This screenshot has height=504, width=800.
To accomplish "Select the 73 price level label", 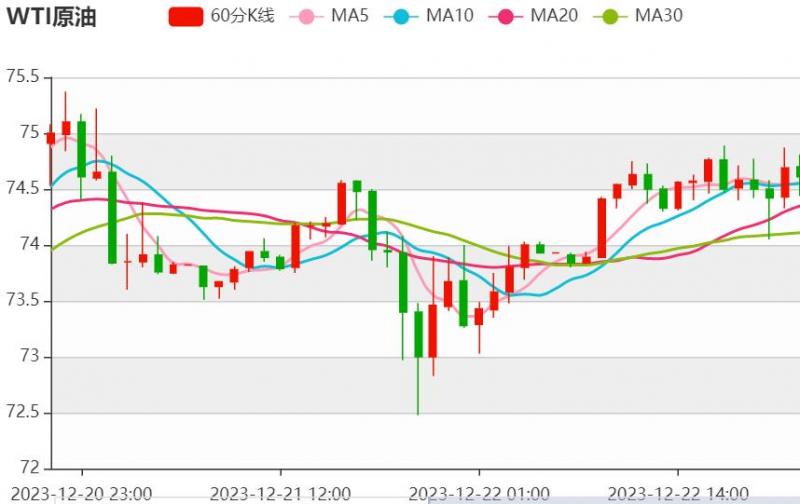I will click(x=30, y=357).
